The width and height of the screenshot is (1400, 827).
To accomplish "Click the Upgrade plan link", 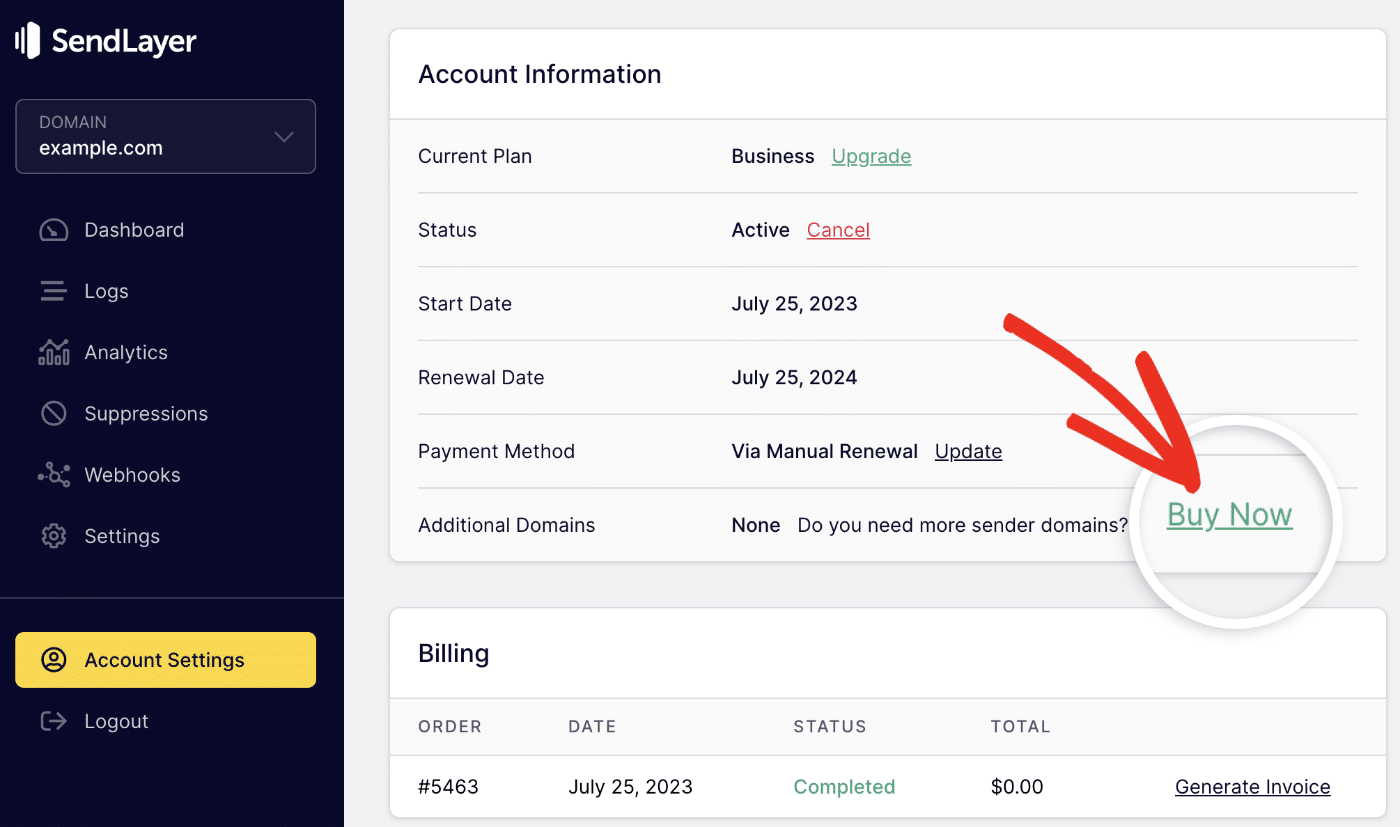I will [871, 156].
